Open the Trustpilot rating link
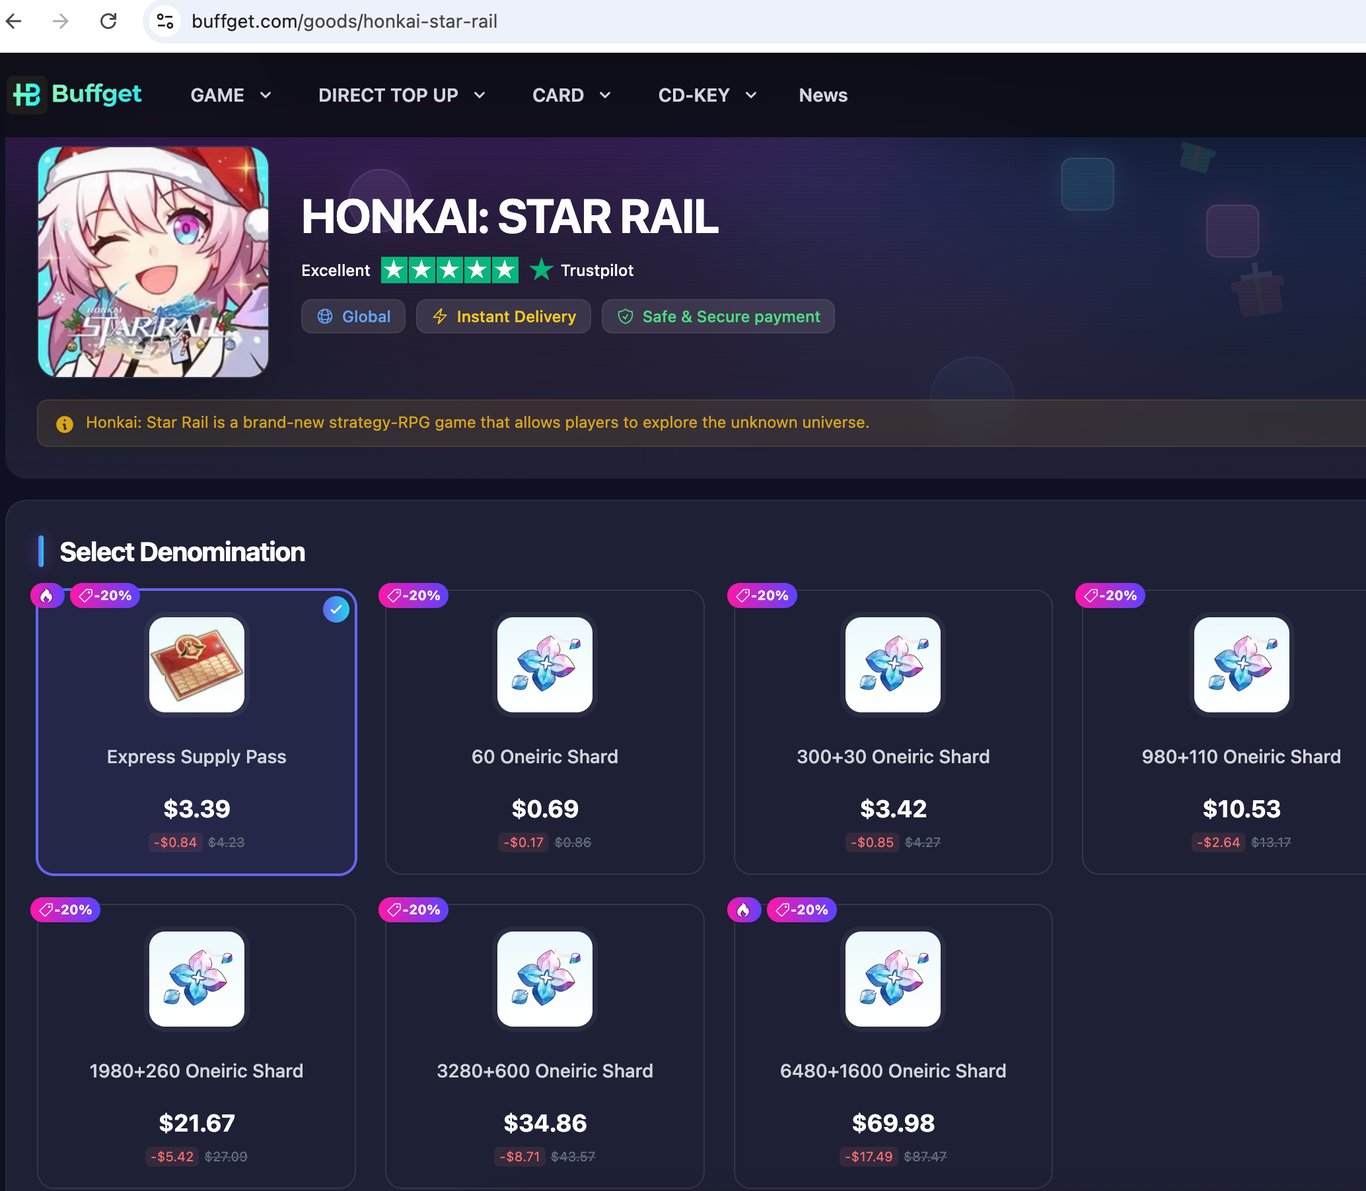The image size is (1366, 1191). (x=582, y=270)
